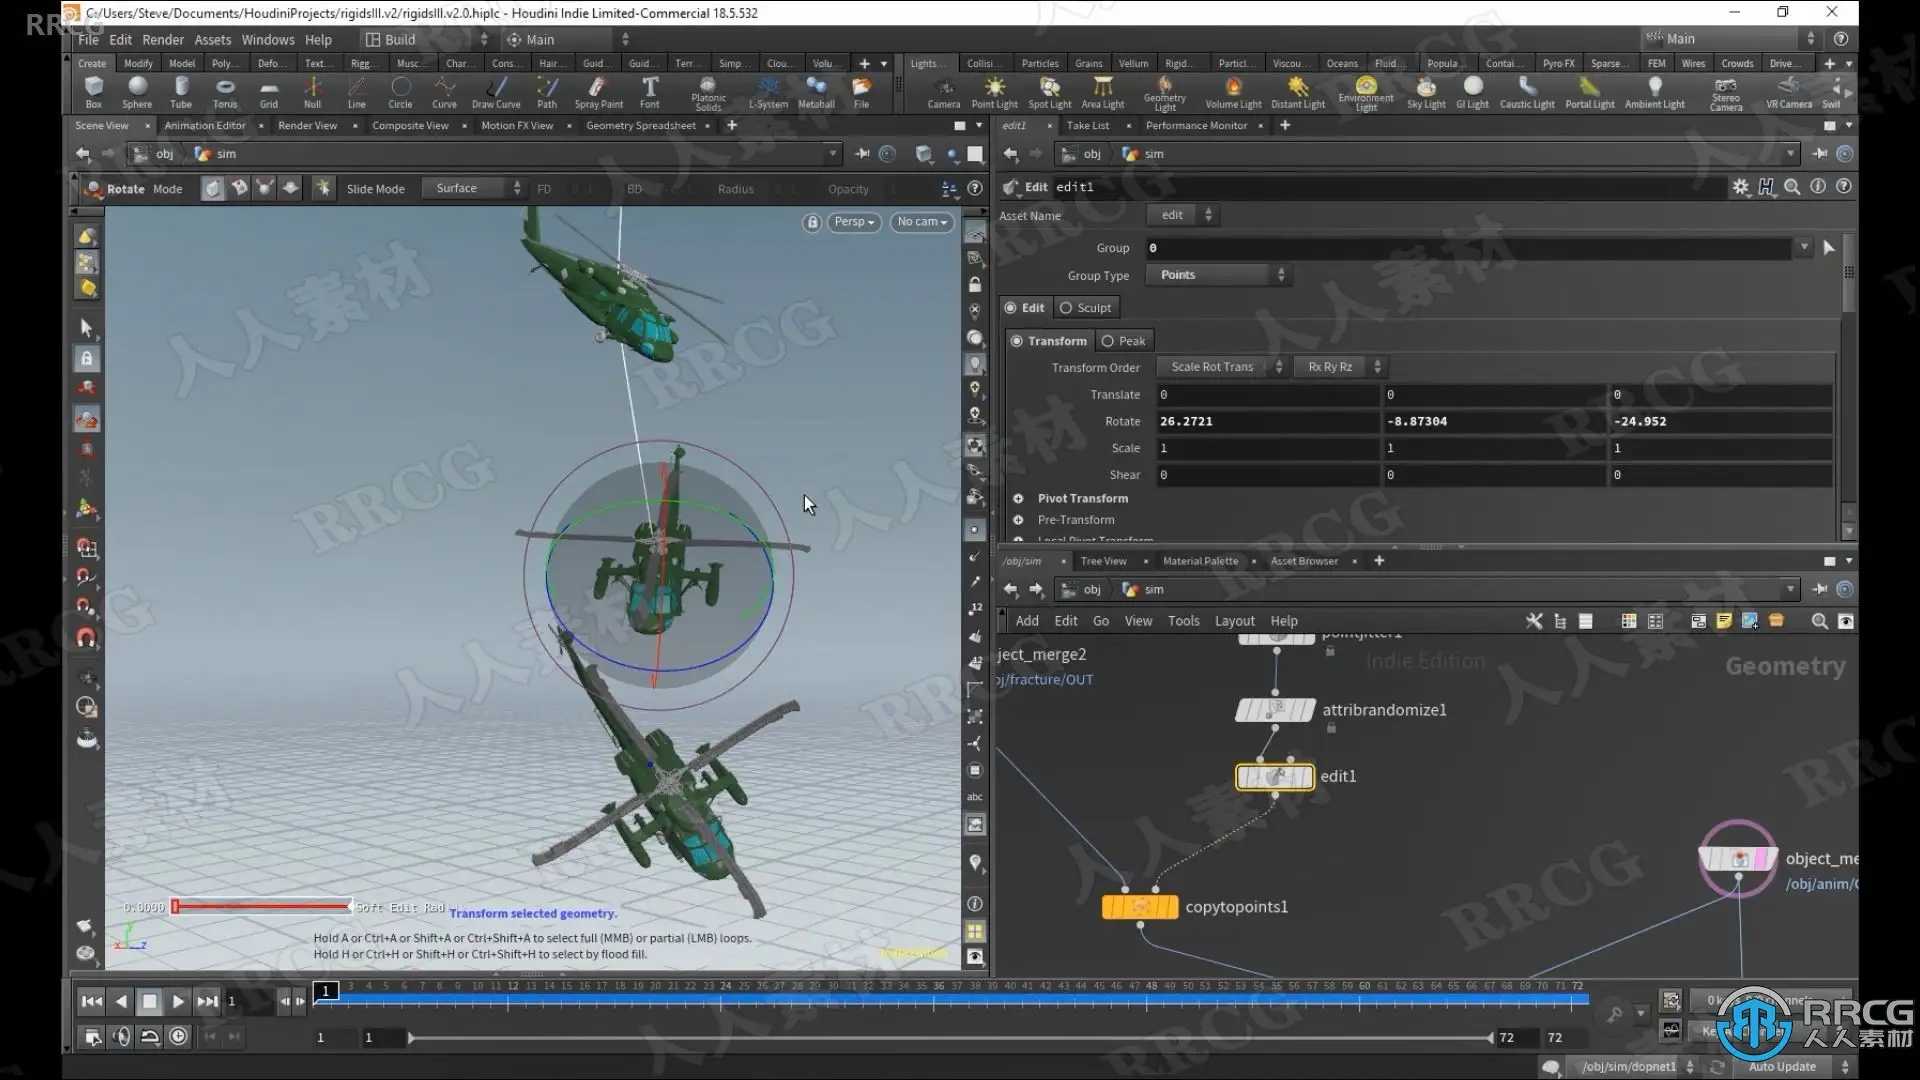Create a Point Light from shelf
Image resolution: width=1920 pixels, height=1080 pixels.
click(x=994, y=91)
